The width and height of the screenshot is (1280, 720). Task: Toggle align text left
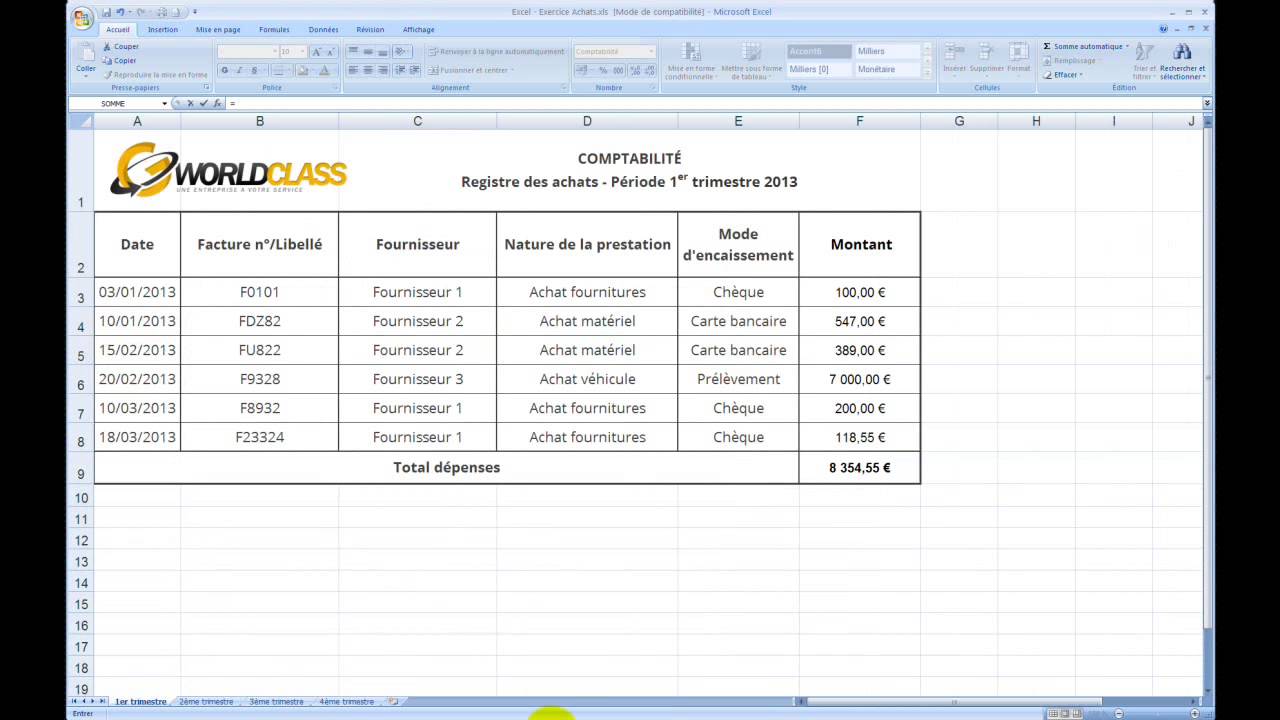tap(352, 70)
